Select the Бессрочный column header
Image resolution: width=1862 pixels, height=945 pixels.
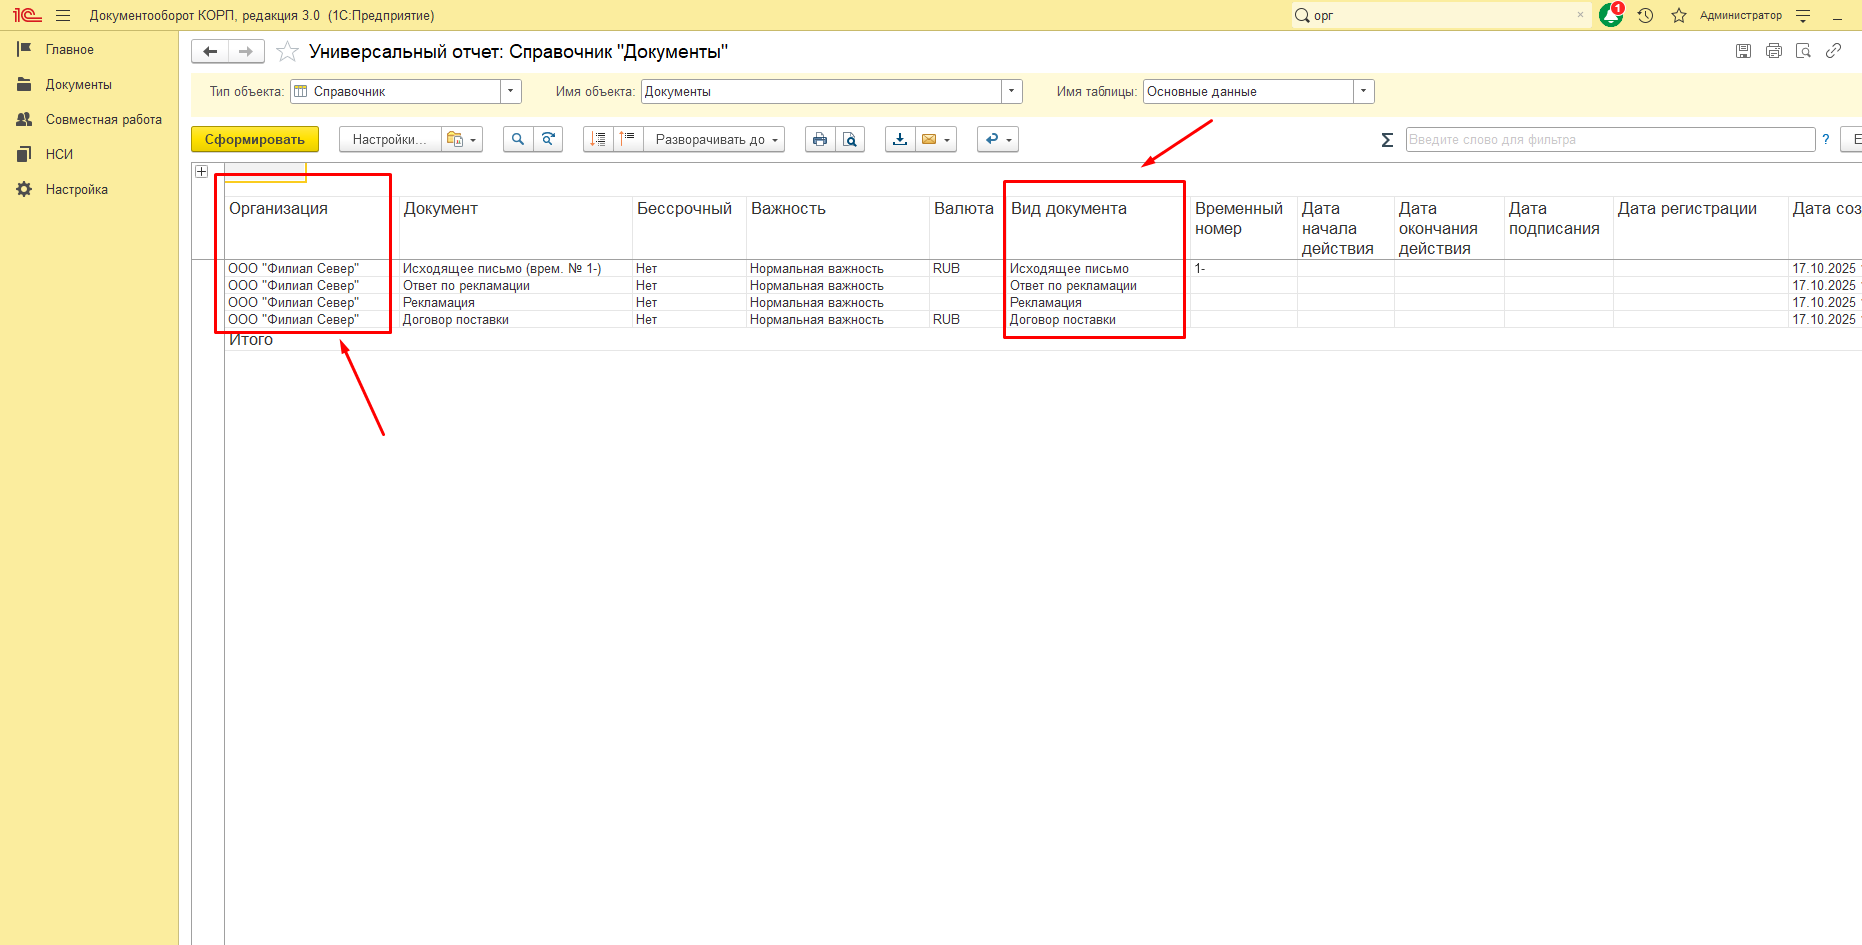(689, 227)
